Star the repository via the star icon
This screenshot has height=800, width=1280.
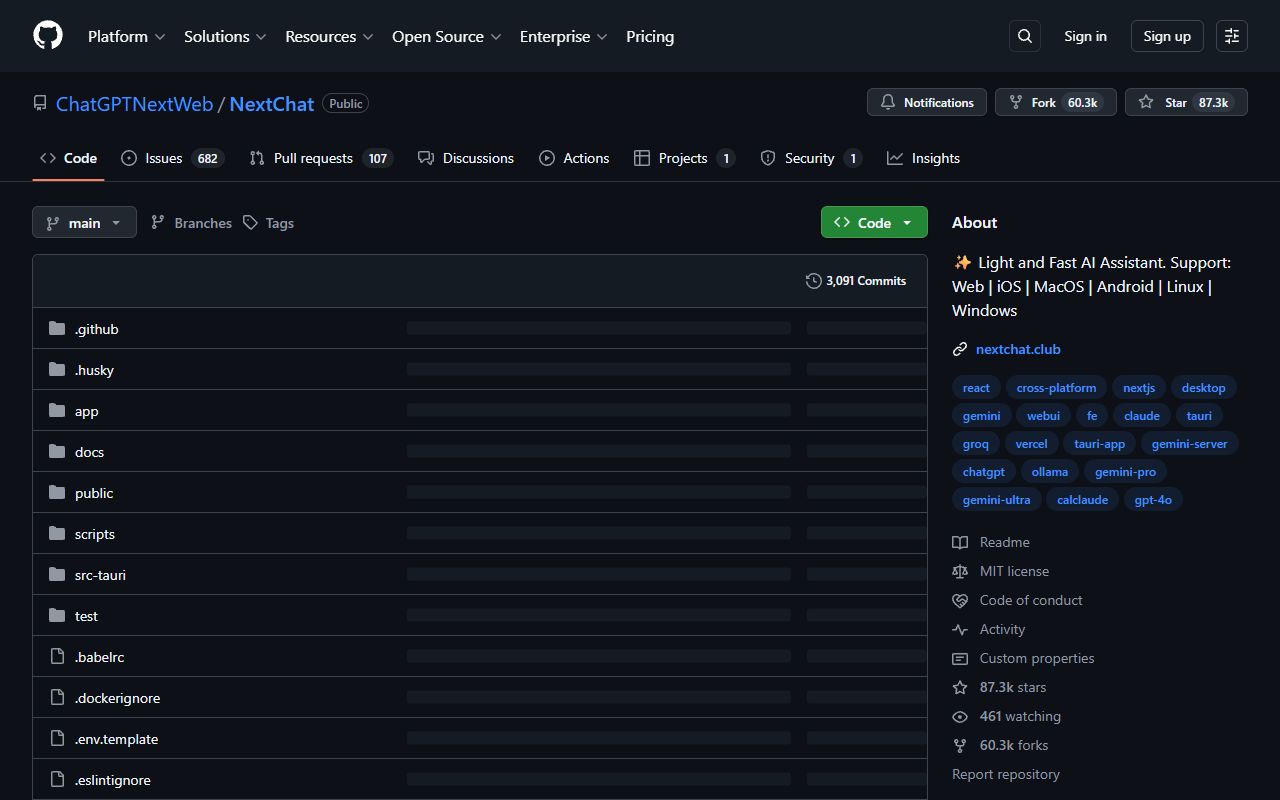pos(1146,102)
